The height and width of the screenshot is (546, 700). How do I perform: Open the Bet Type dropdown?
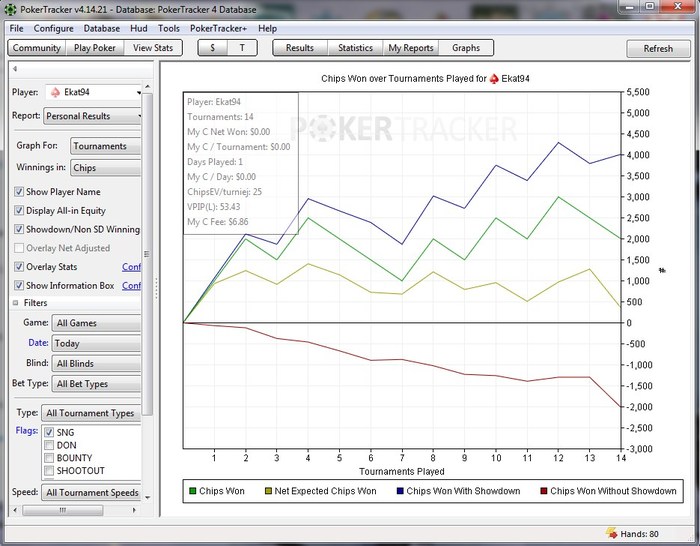[96, 384]
